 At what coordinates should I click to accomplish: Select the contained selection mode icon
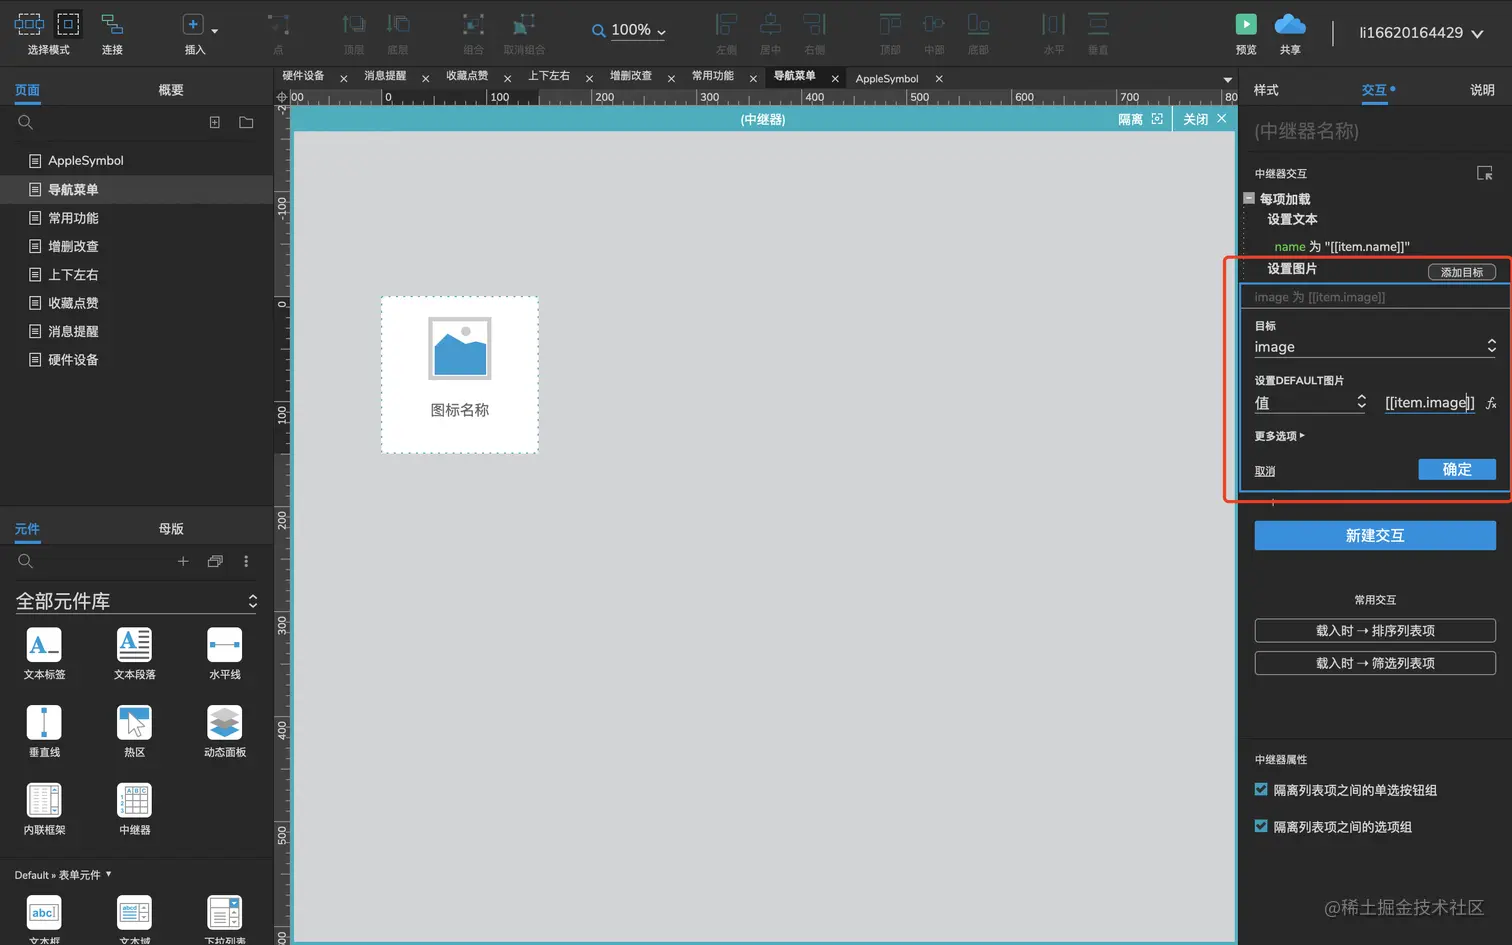[x=68, y=24]
